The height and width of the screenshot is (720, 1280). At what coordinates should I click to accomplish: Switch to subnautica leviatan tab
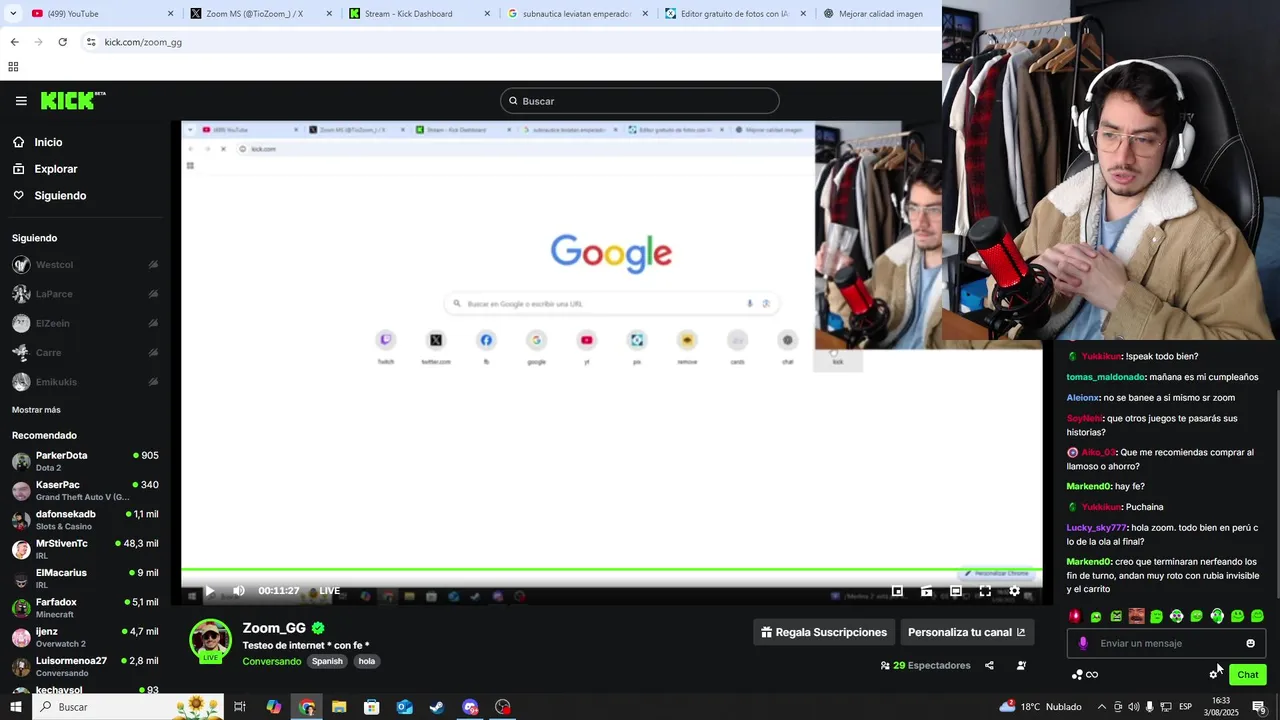click(x=578, y=14)
